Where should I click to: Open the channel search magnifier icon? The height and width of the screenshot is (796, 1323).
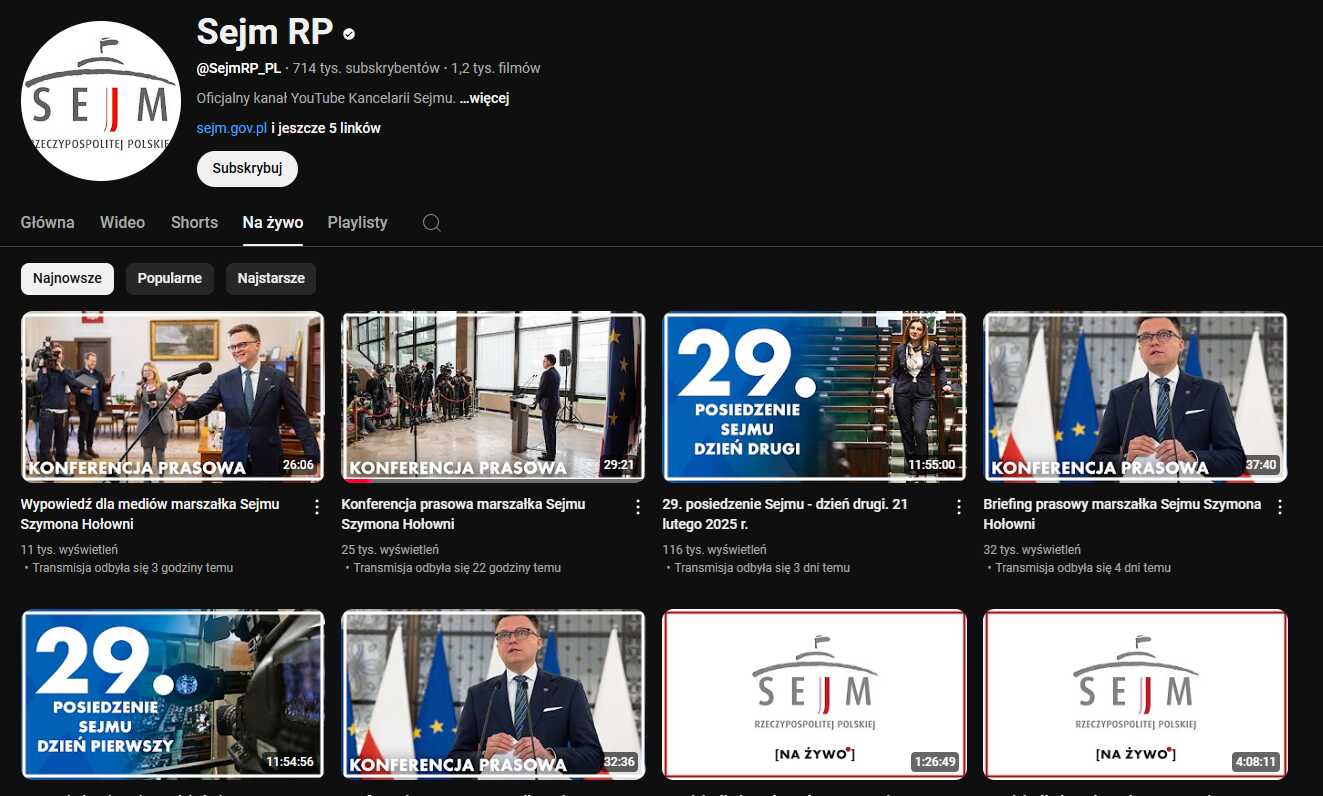(432, 222)
